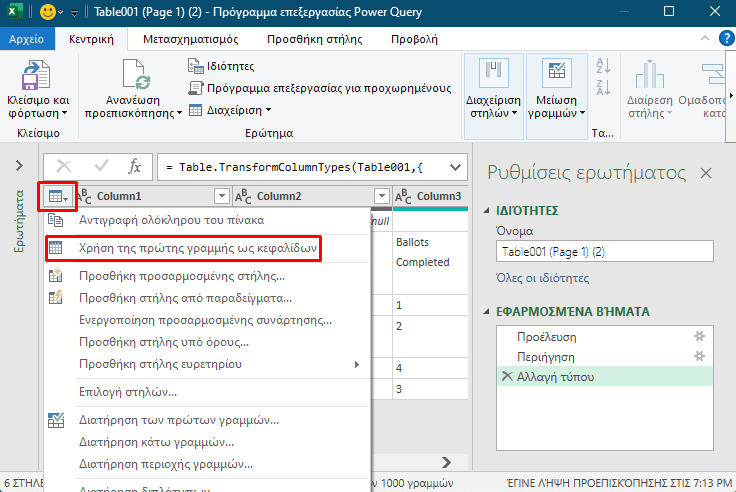The height and width of the screenshot is (492, 736).
Task: Open Προσθήκη στήλης ευρετηρίου submenu
Action: [x=207, y=364]
